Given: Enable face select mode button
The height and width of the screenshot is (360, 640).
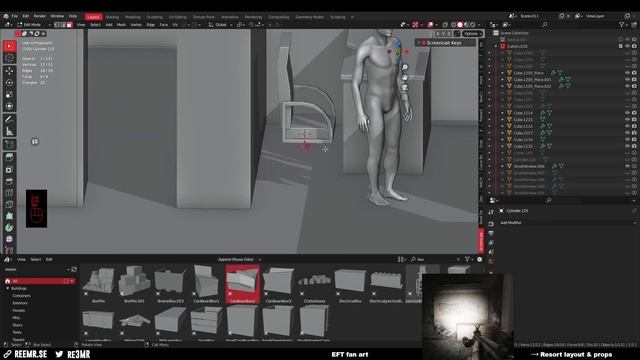Looking at the screenshot, I should click(x=70, y=25).
